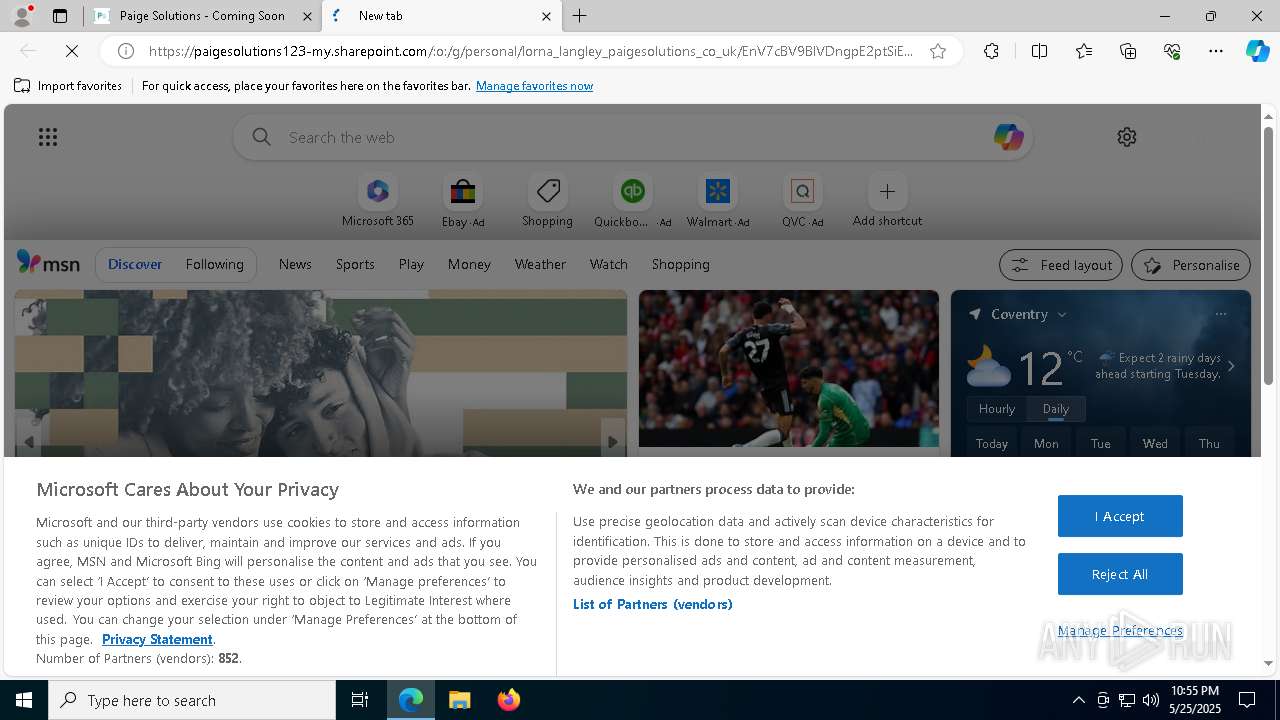
Task: Open Privacy Statement link
Action: point(157,639)
